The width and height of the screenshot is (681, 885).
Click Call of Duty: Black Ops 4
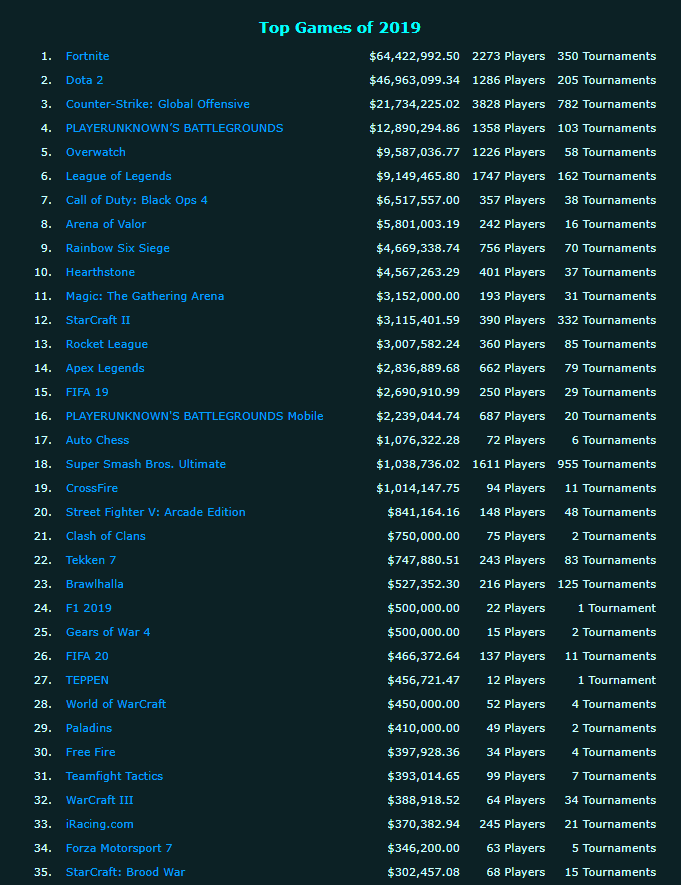(x=136, y=200)
